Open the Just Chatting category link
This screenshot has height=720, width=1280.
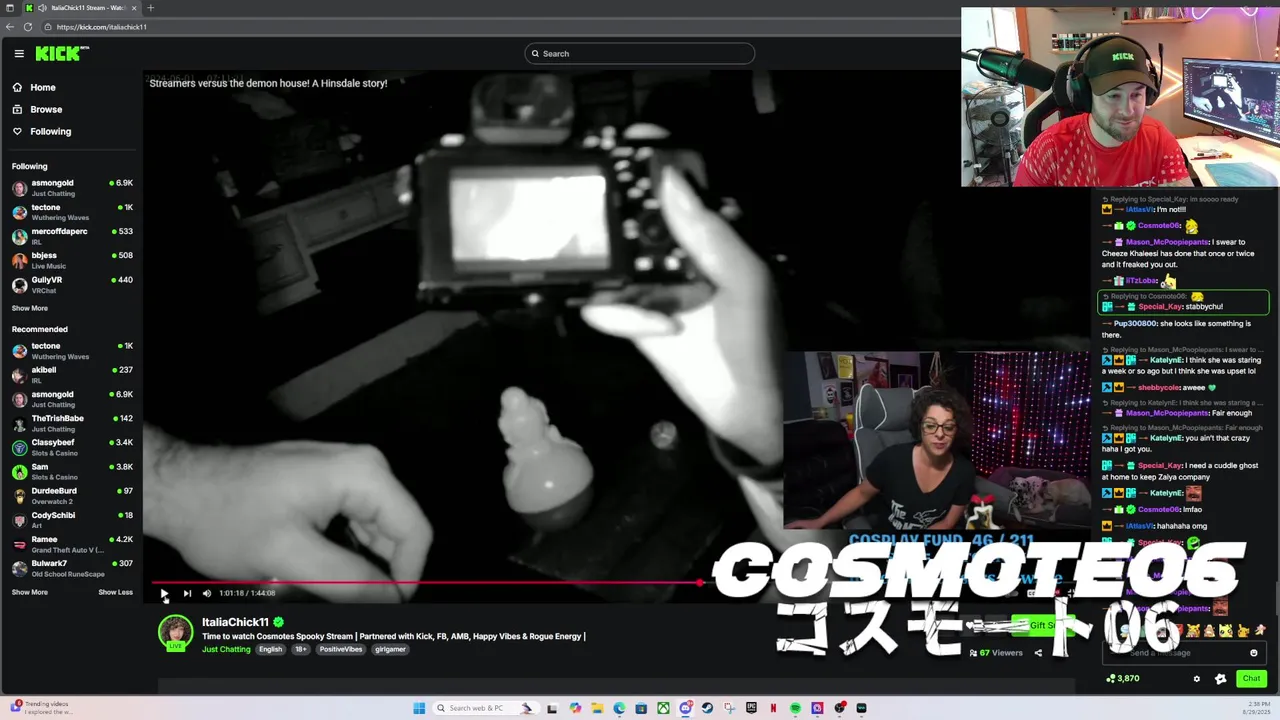pos(226,649)
